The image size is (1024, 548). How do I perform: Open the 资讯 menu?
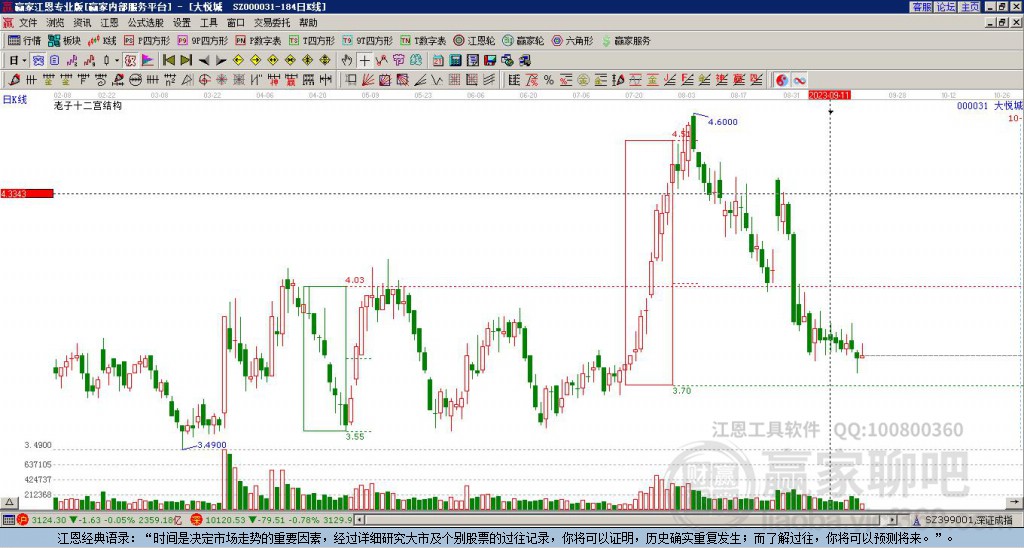[82, 23]
